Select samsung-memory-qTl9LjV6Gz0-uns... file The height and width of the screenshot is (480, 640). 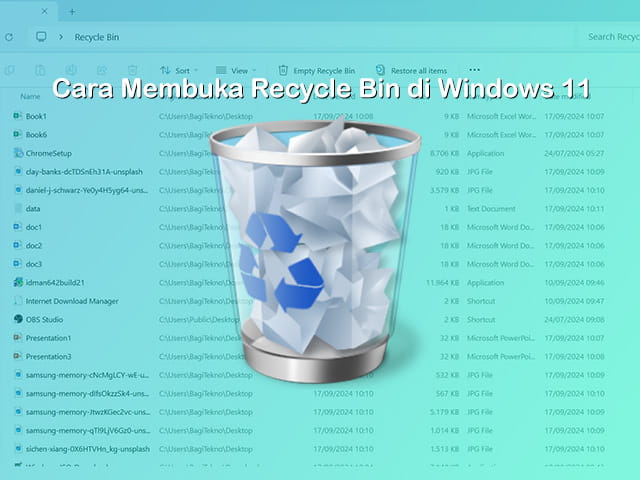(88, 430)
